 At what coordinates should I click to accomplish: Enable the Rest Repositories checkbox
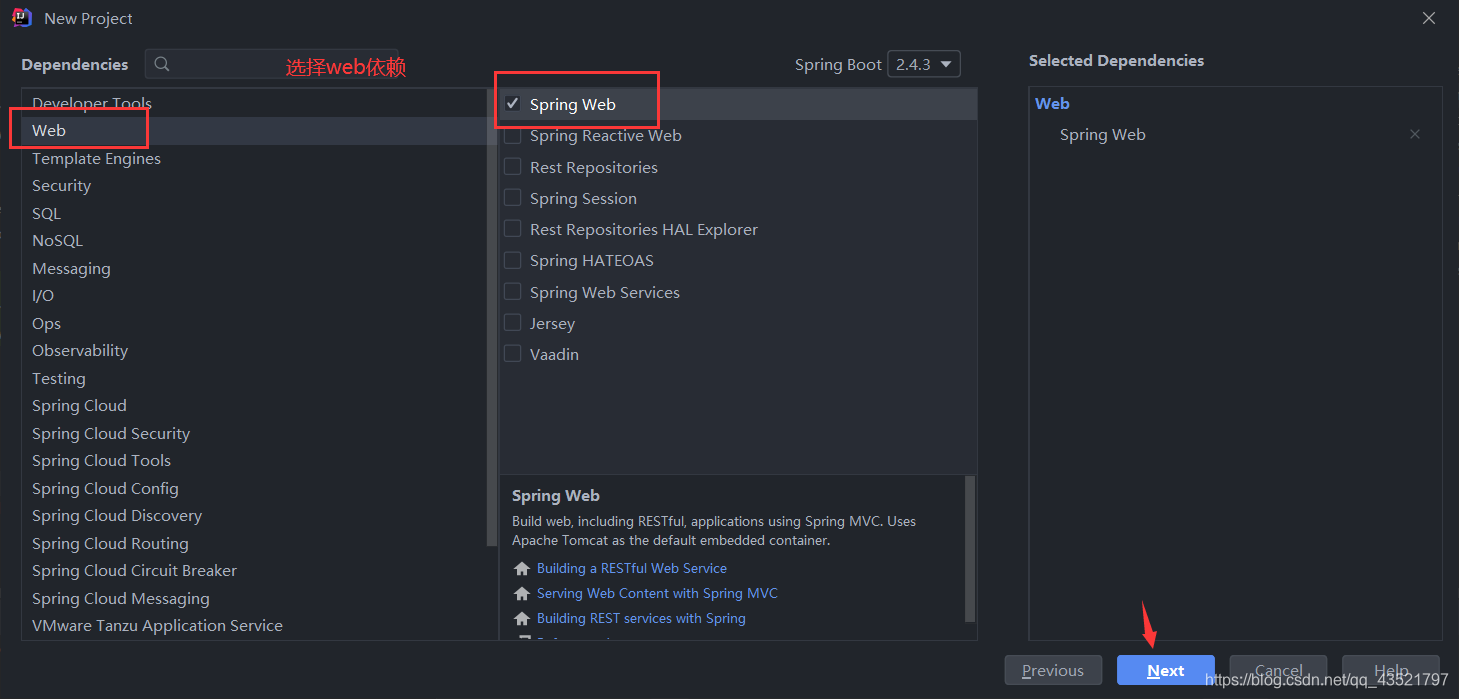tap(513, 167)
